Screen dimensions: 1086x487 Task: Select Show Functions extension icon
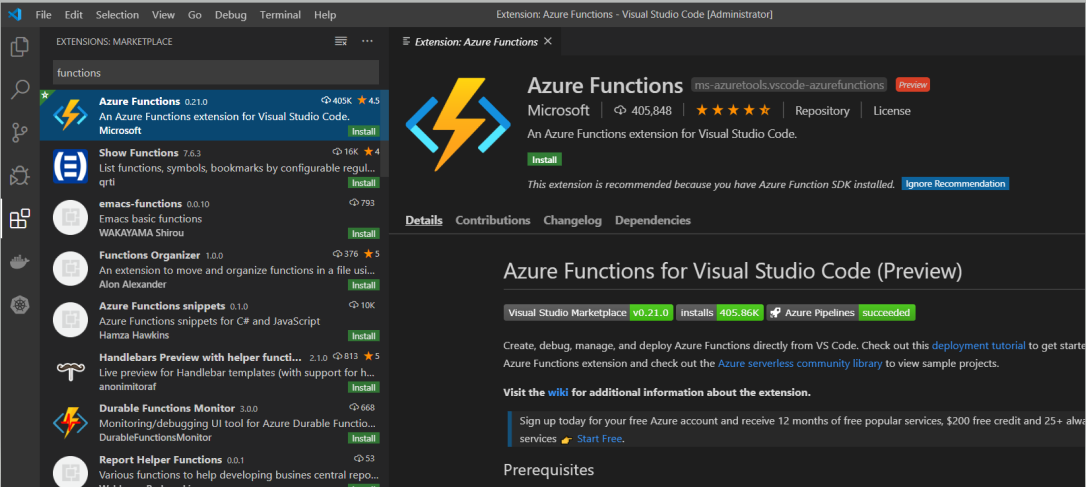[70, 166]
